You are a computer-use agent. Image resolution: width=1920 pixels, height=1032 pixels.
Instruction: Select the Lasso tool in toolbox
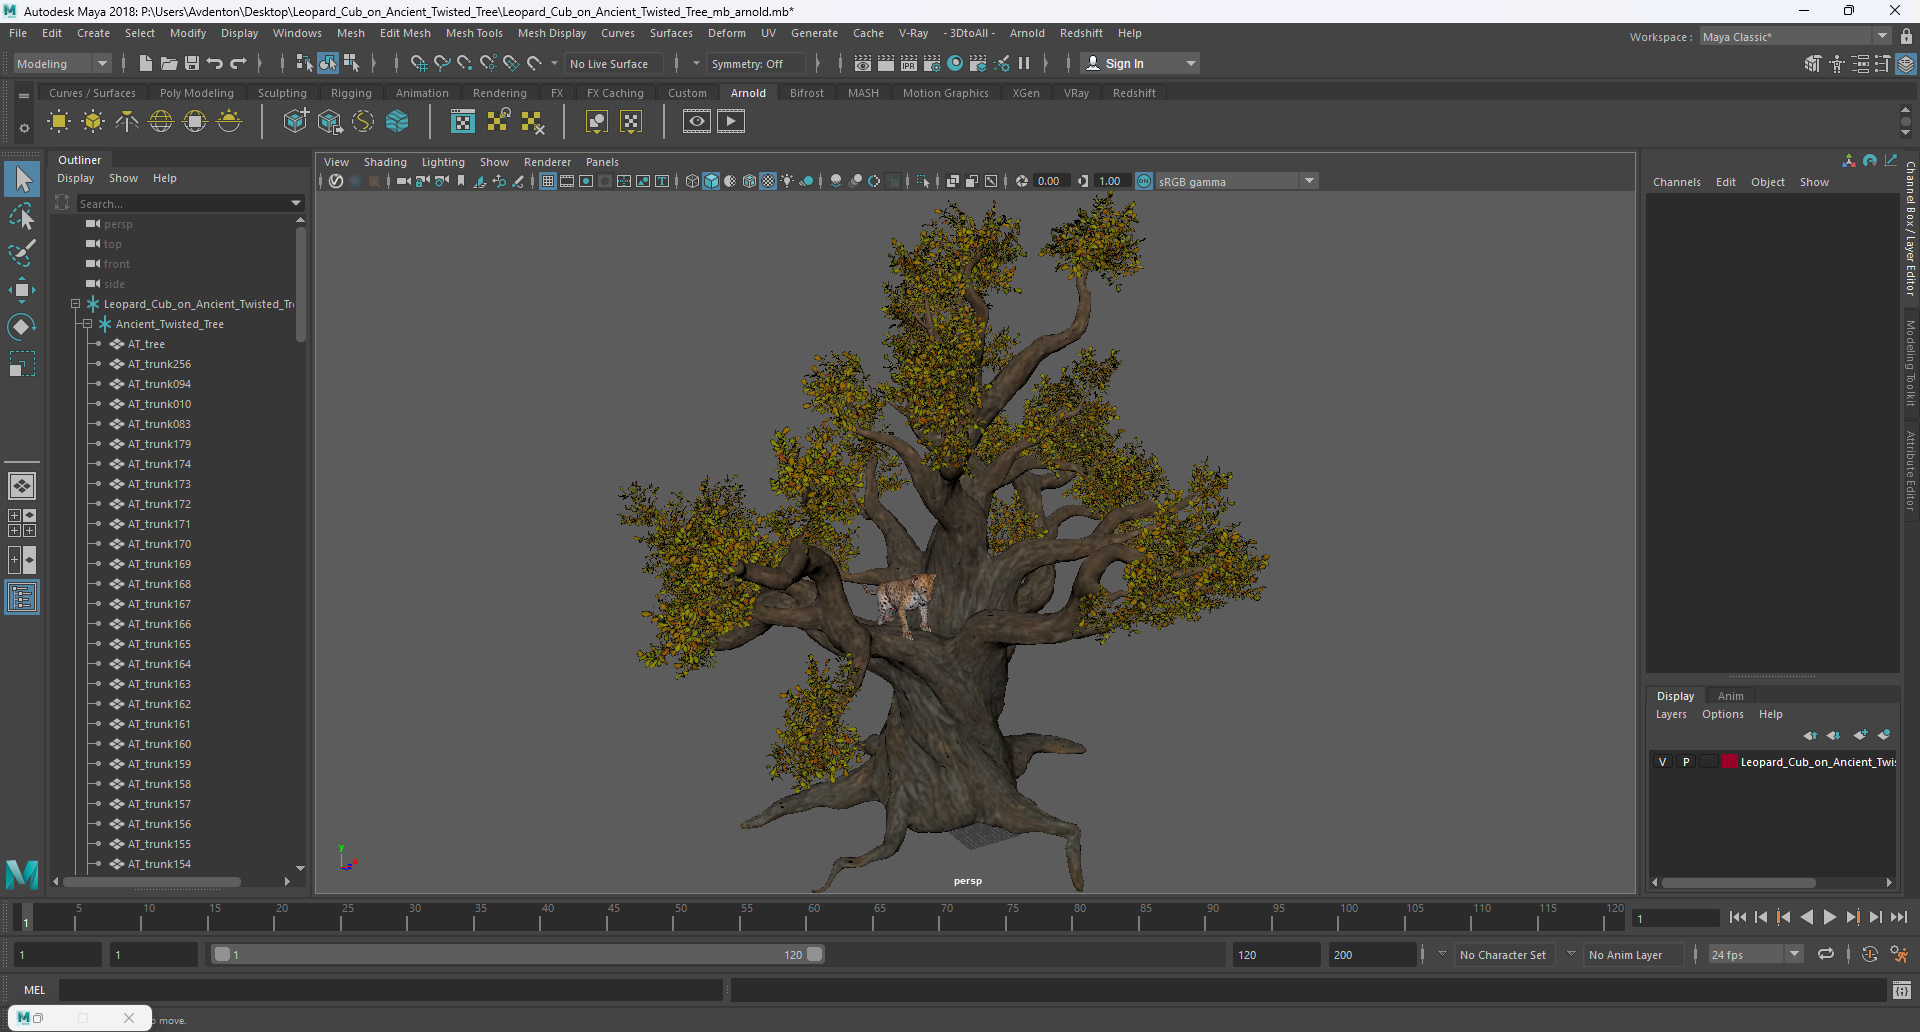[x=22, y=216]
